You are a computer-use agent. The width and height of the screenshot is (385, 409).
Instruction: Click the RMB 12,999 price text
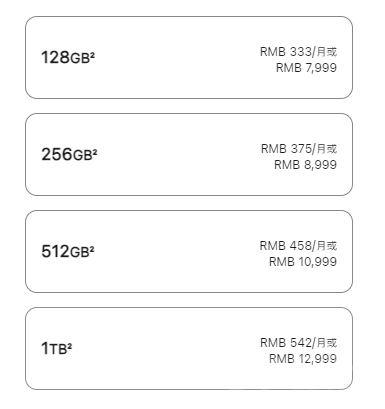(303, 359)
